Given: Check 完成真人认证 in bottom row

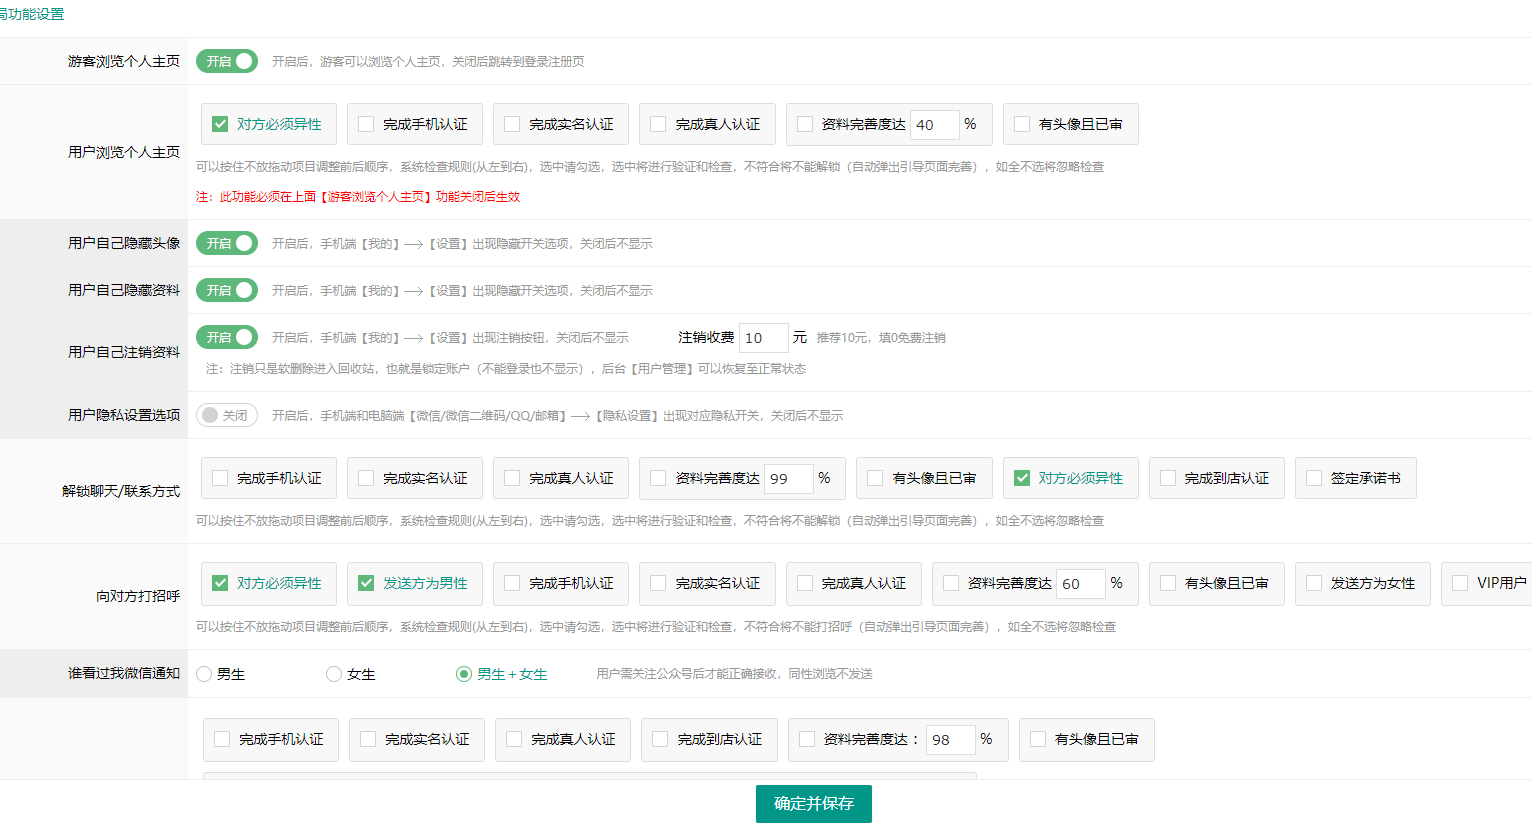Looking at the screenshot, I should [x=514, y=739].
